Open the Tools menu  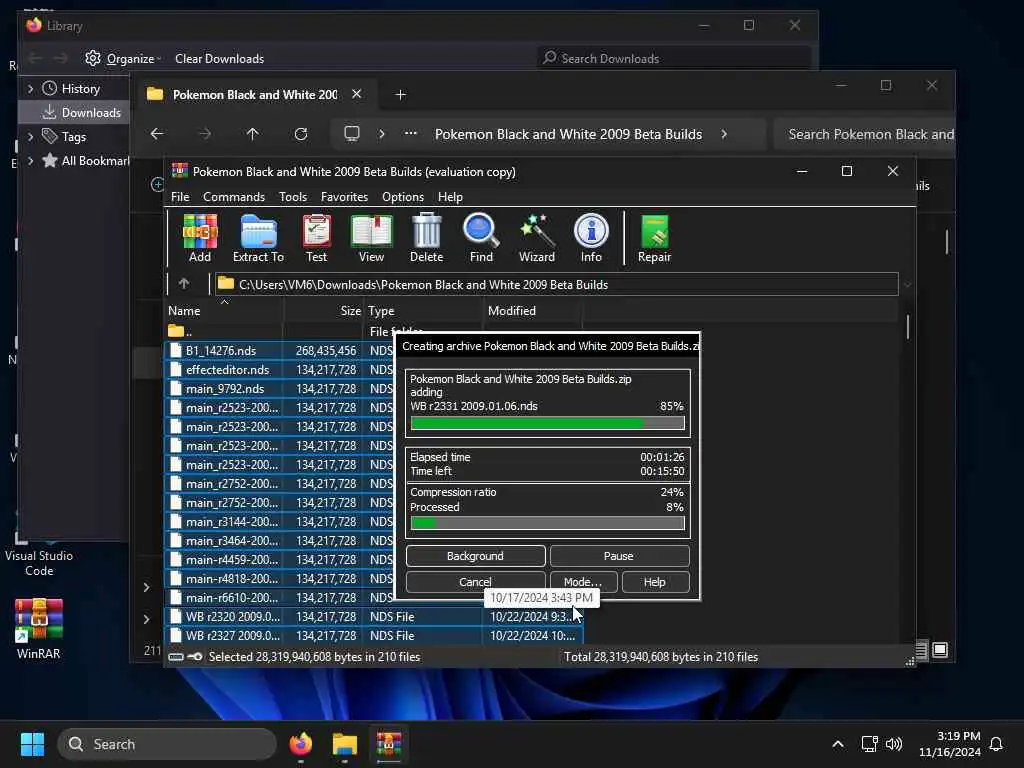point(293,197)
